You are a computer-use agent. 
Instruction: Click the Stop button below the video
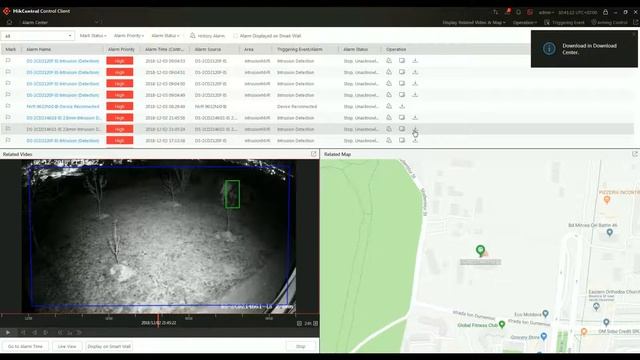[x=300, y=346]
